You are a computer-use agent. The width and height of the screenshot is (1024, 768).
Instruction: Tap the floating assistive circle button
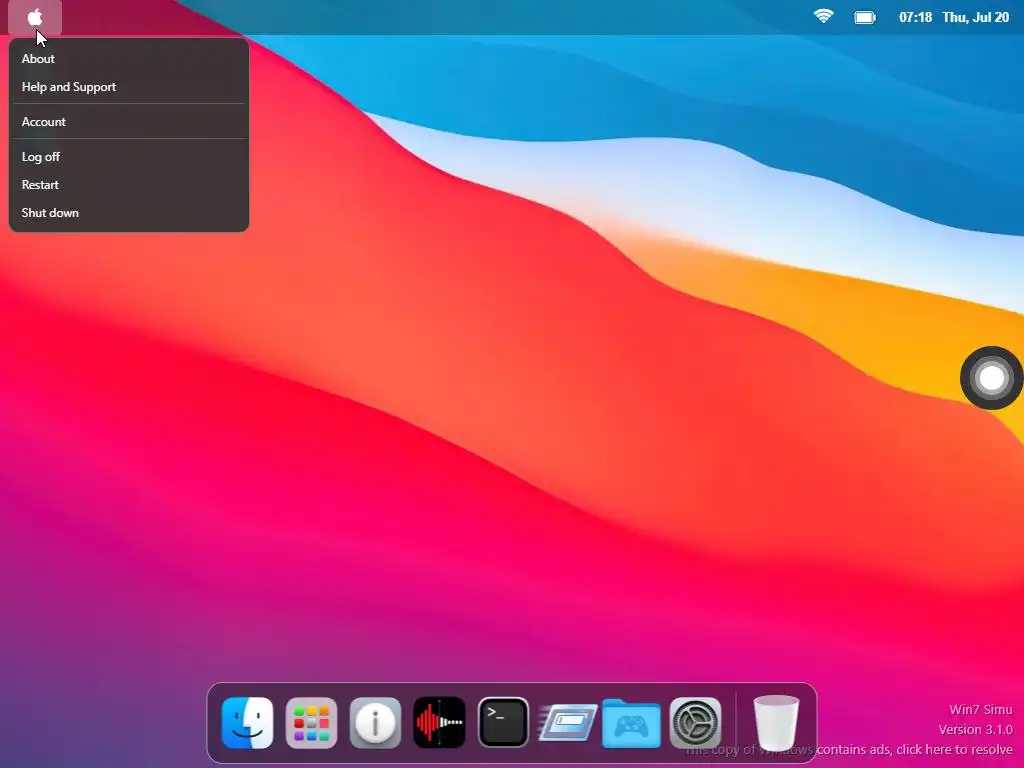tap(991, 377)
